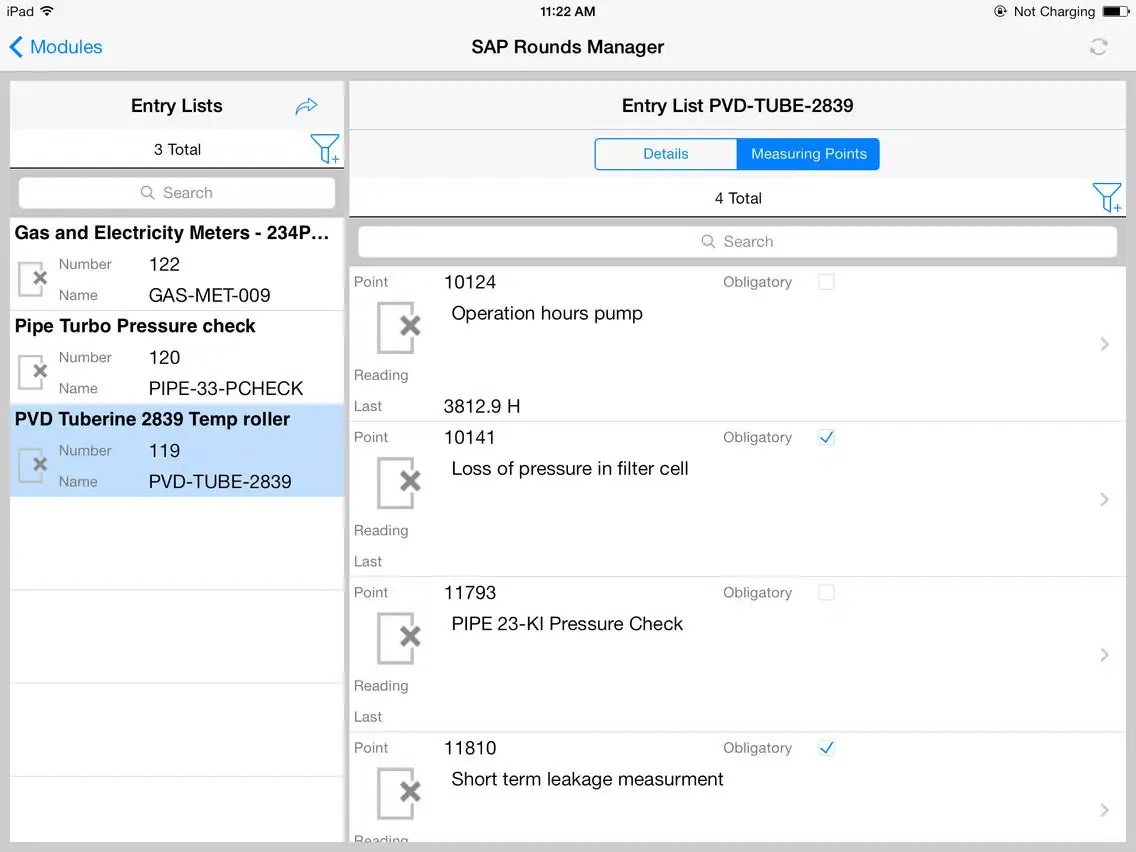Viewport: 1136px width, 852px height.
Task: Tap the status icon for PIPE-33-PCHECK
Action: pyautogui.click(x=33, y=372)
